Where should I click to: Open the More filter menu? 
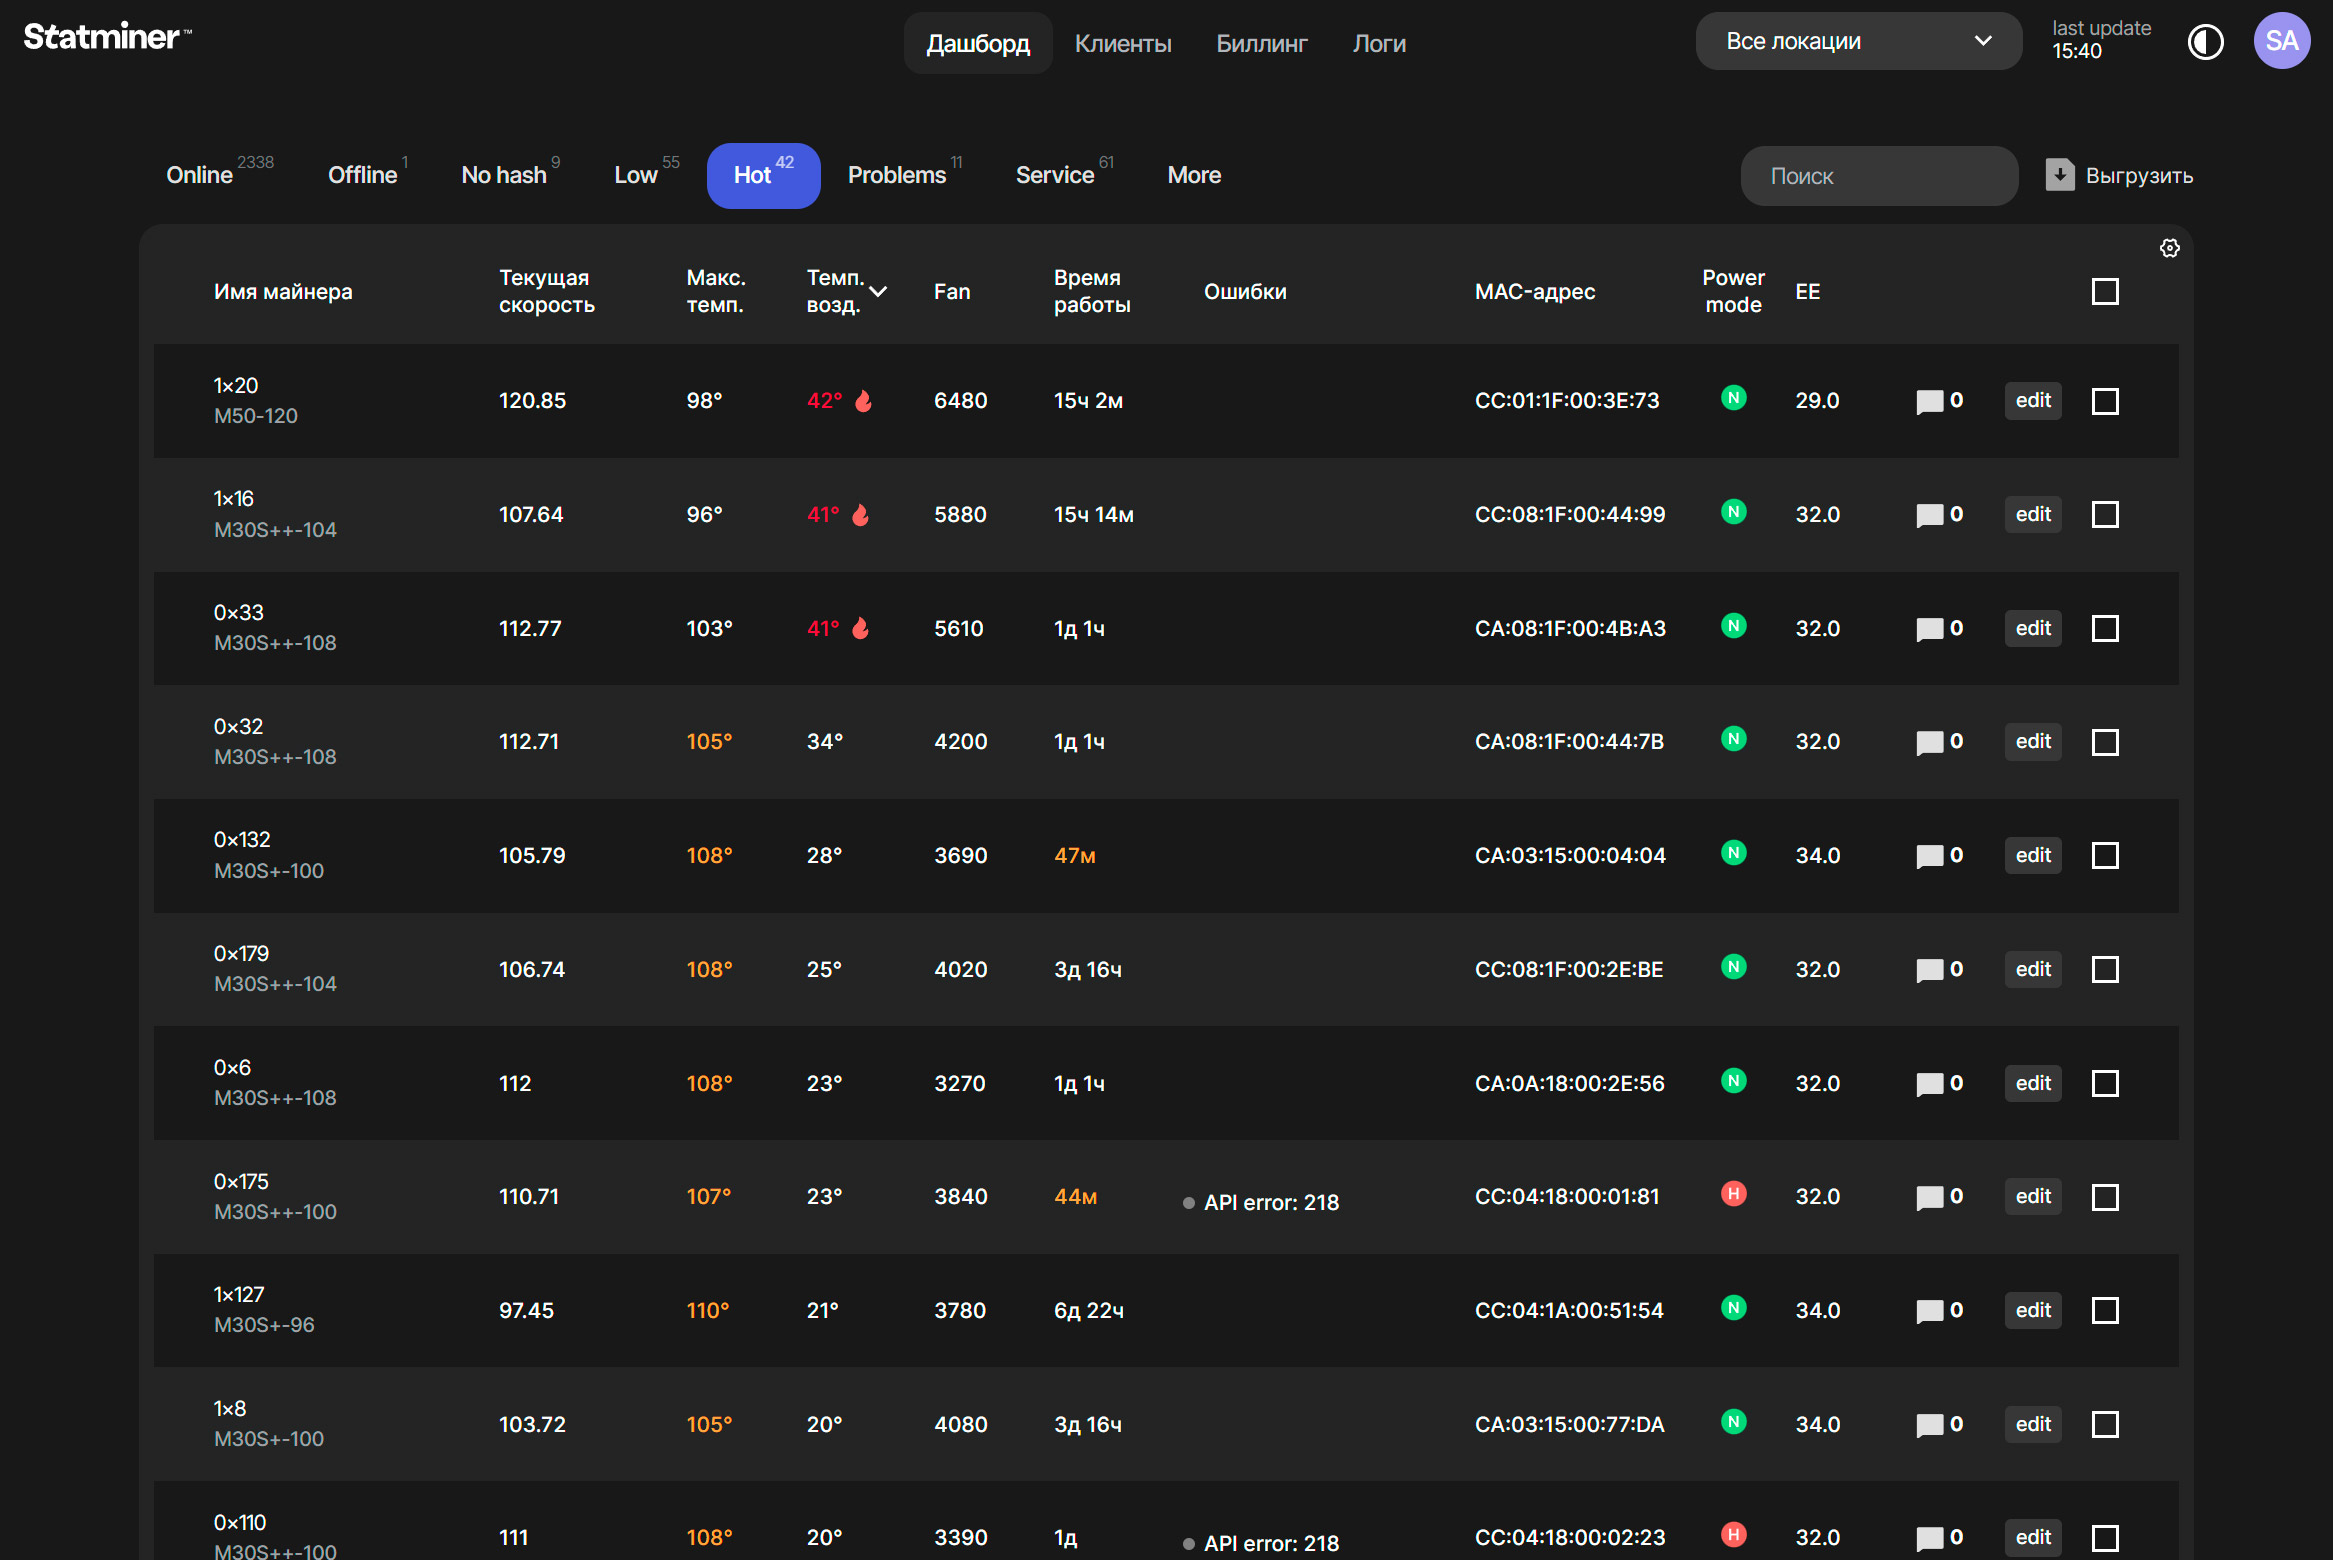(1194, 175)
